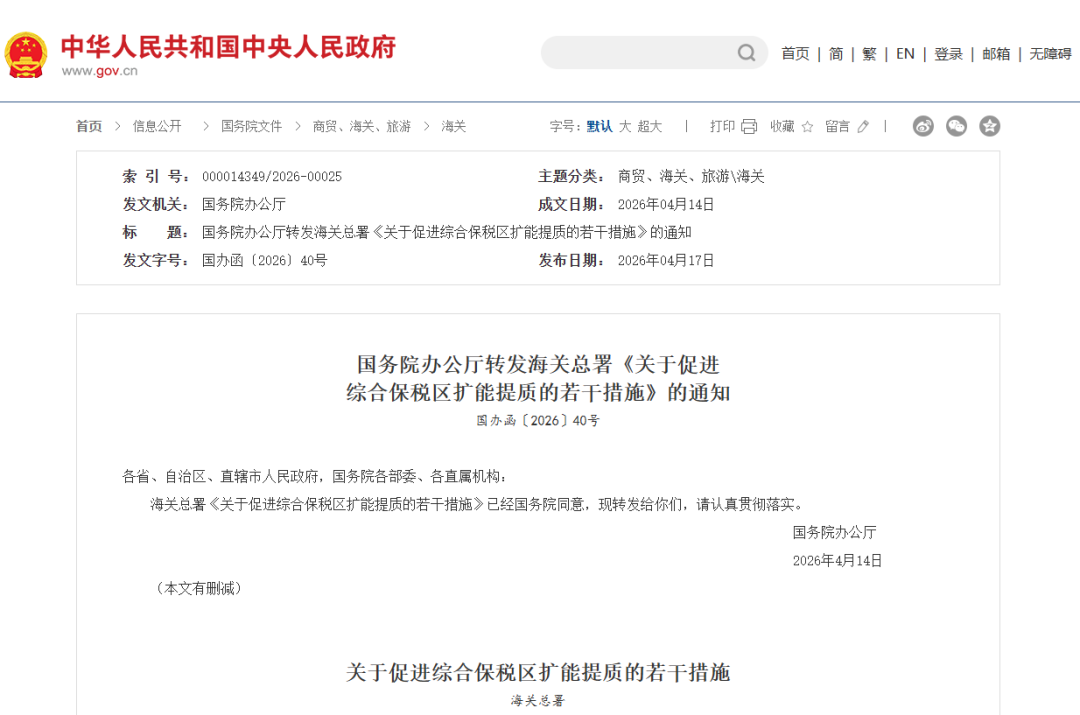The image size is (1080, 715).
Task: Set font size to 默认
Action: pos(599,126)
